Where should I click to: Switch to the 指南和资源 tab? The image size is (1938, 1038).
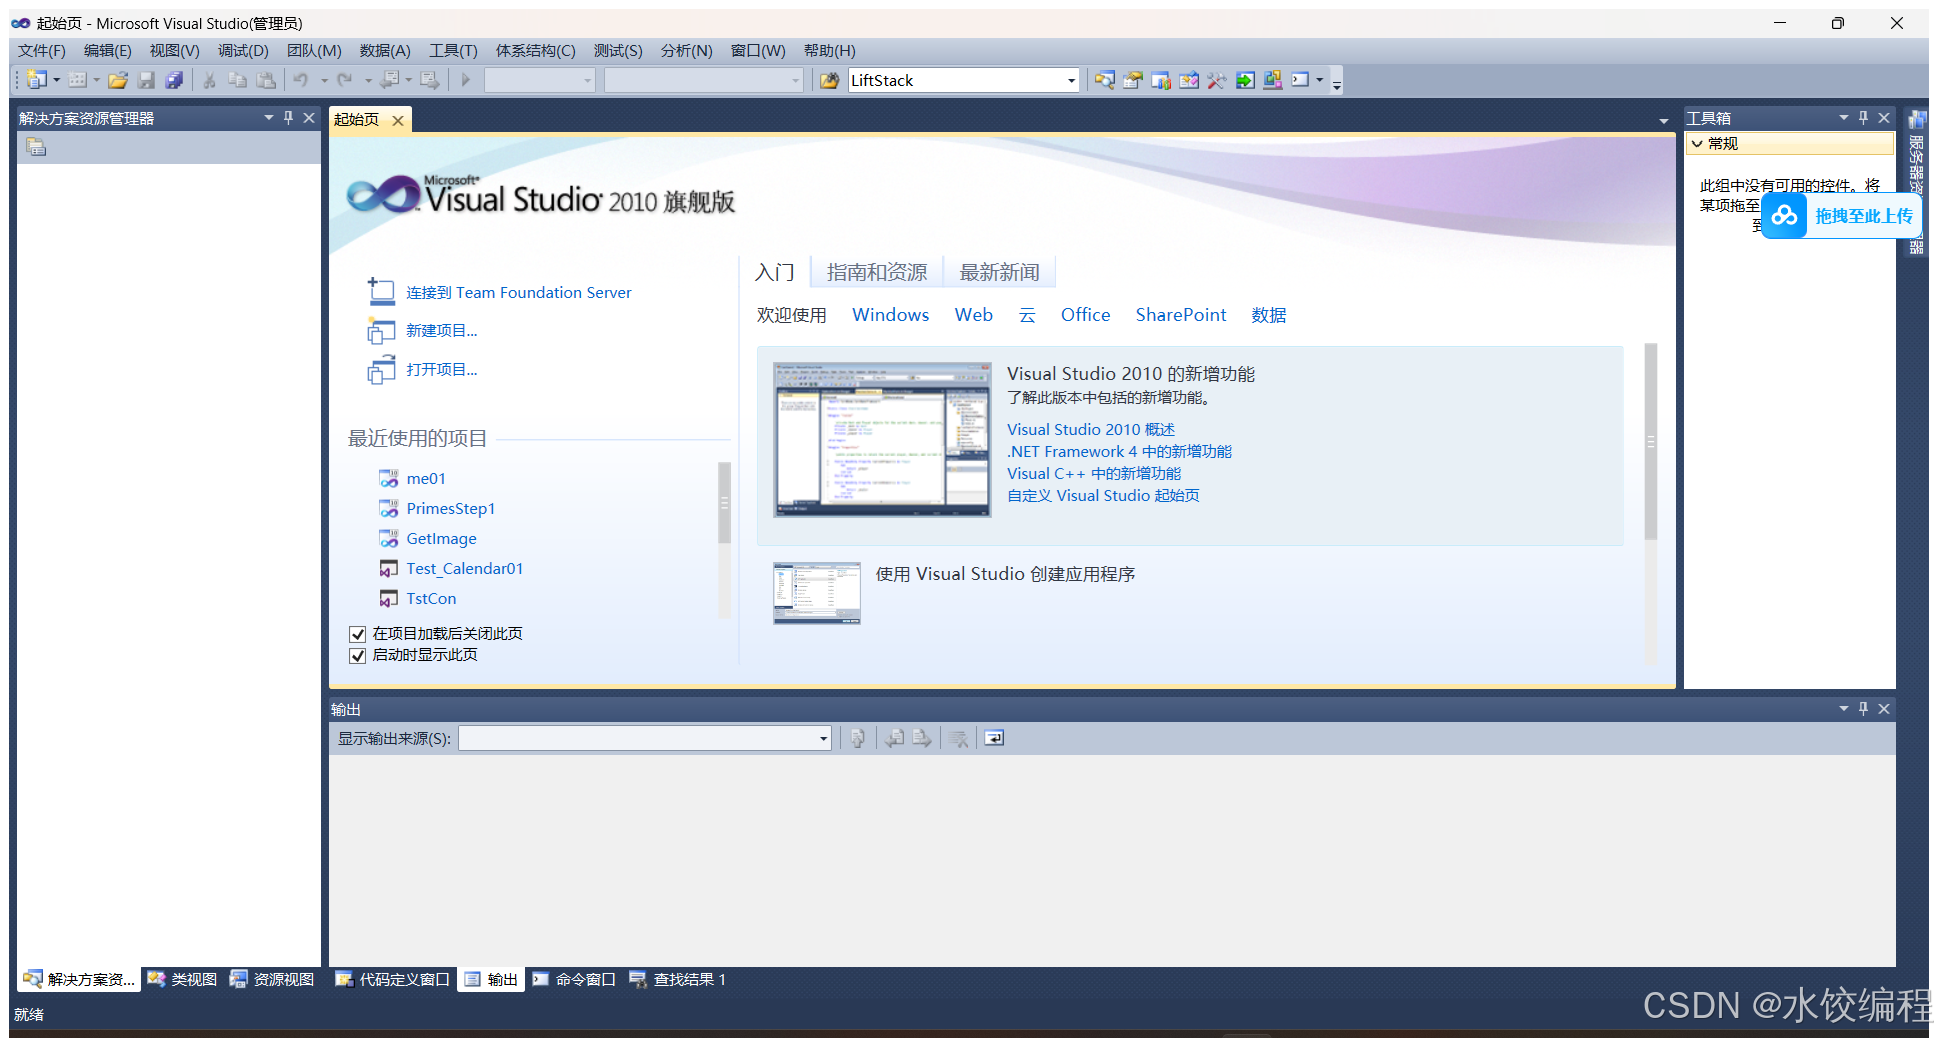coord(877,272)
